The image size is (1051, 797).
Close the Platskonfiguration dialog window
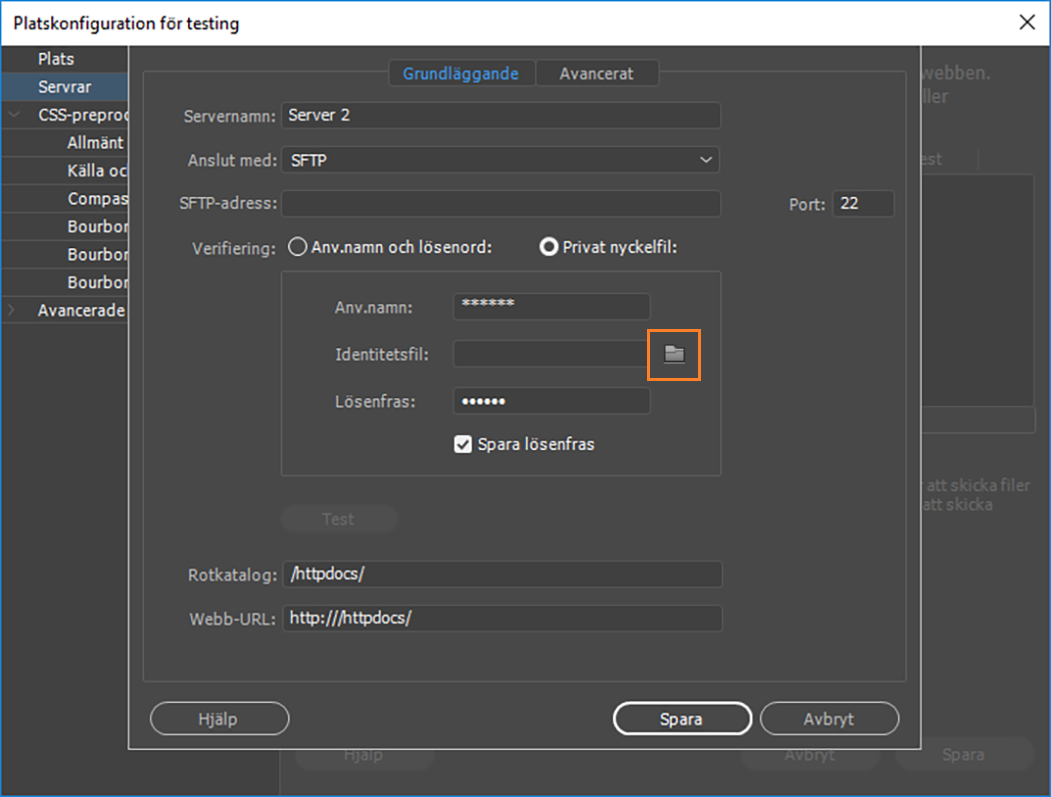[1026, 22]
